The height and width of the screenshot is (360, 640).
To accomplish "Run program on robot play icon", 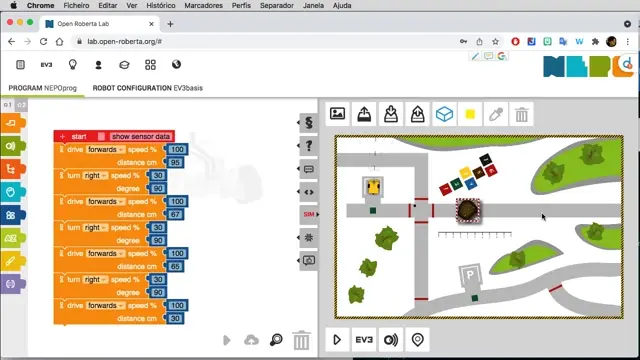I will point(227,340).
